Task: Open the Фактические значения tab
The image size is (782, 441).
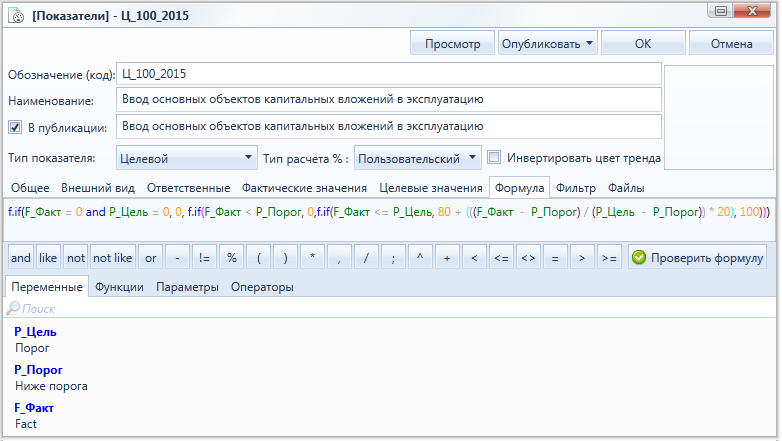Action: [304, 188]
